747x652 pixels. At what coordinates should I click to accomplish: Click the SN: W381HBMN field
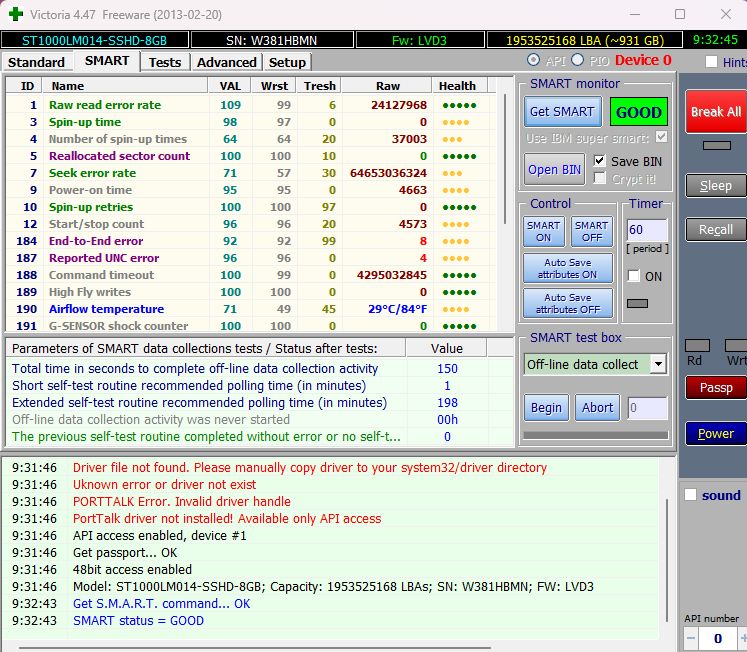pos(272,40)
